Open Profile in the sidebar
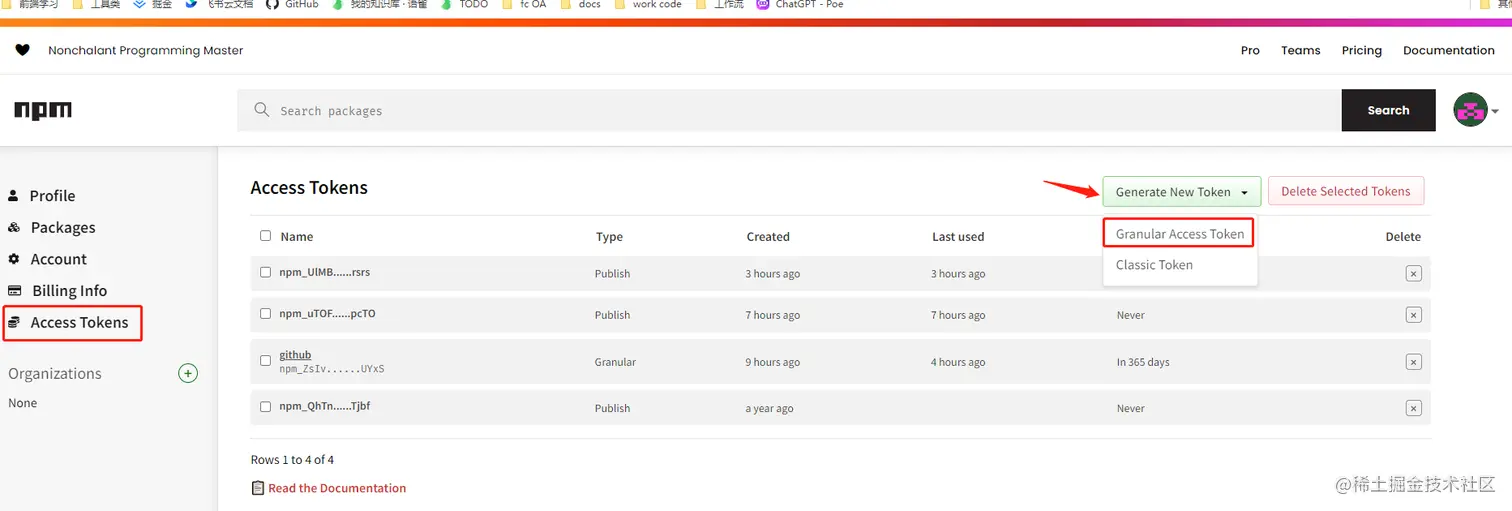The height and width of the screenshot is (511, 1512). [52, 195]
